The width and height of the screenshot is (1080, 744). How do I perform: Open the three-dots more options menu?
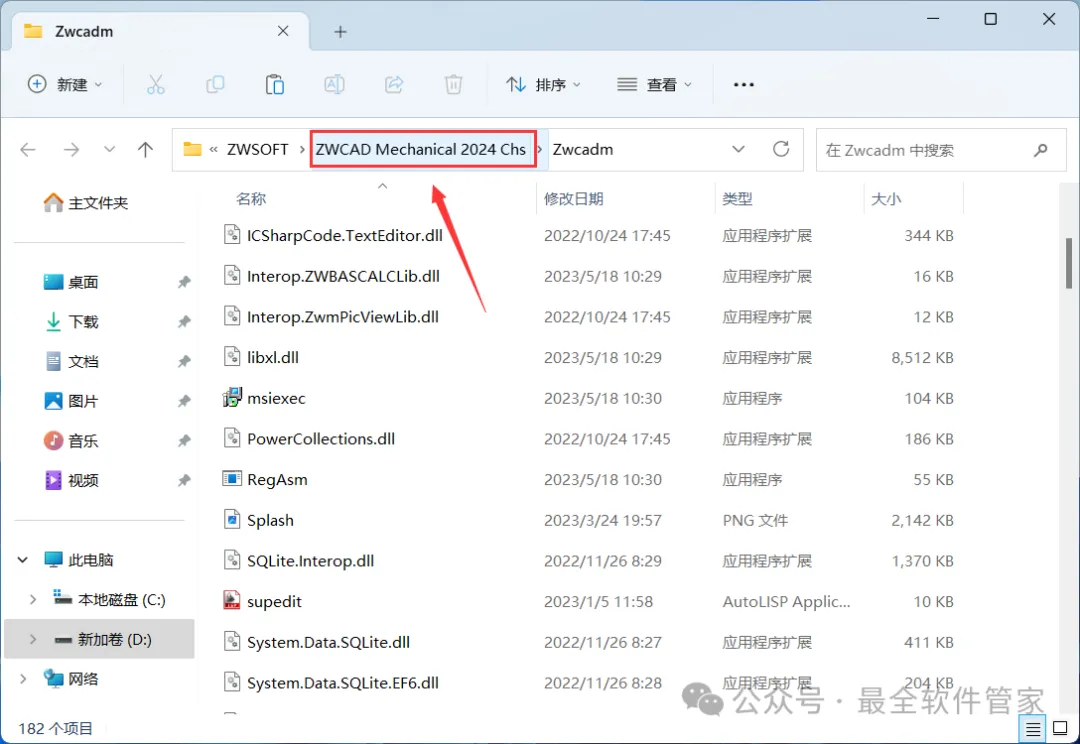pos(744,85)
